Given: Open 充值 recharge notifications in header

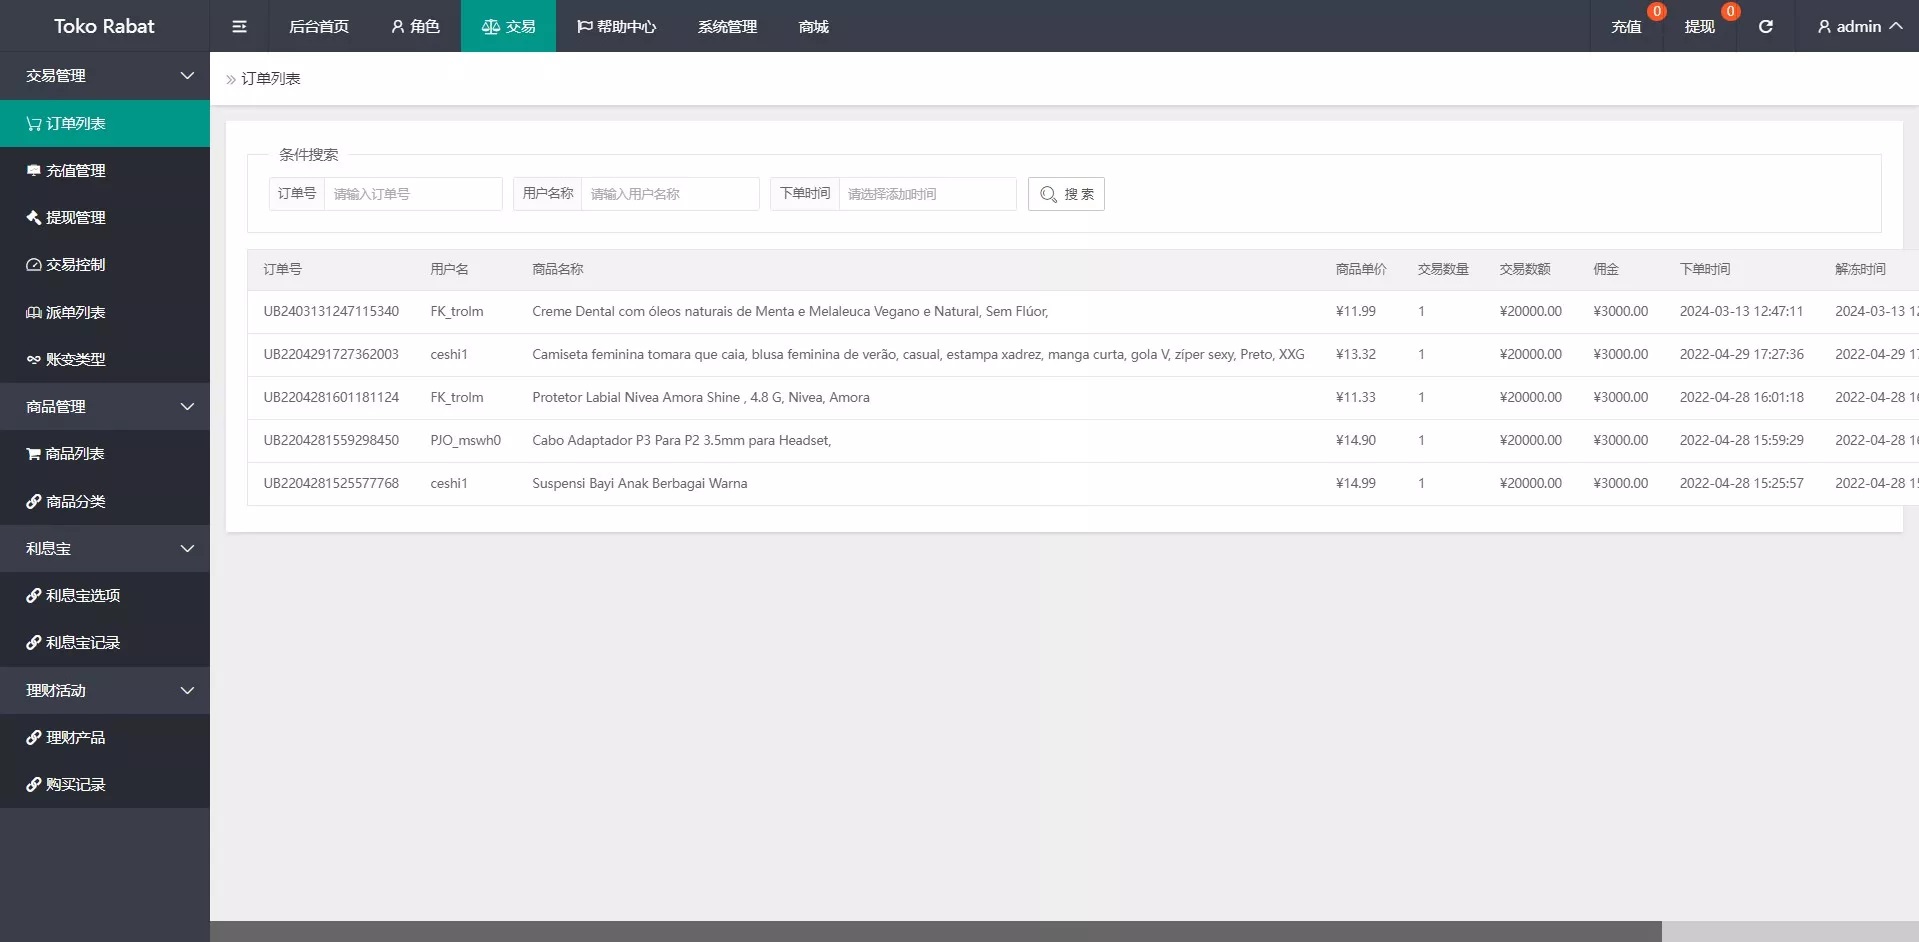Looking at the screenshot, I should tap(1626, 27).
